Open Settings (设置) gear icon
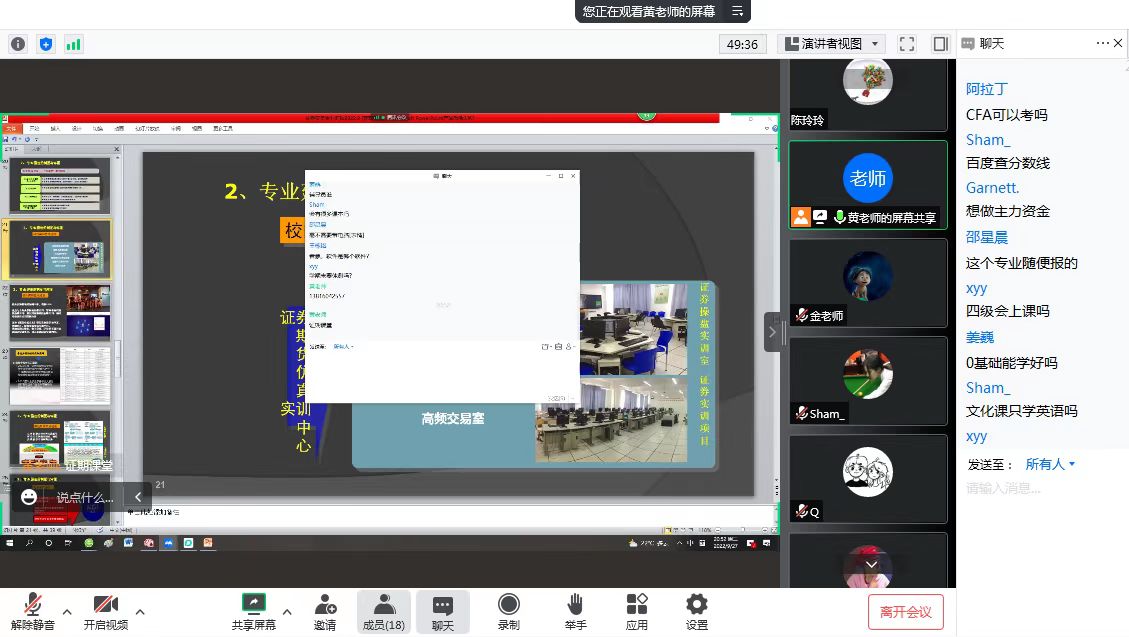This screenshot has width=1129, height=637. 697,611
